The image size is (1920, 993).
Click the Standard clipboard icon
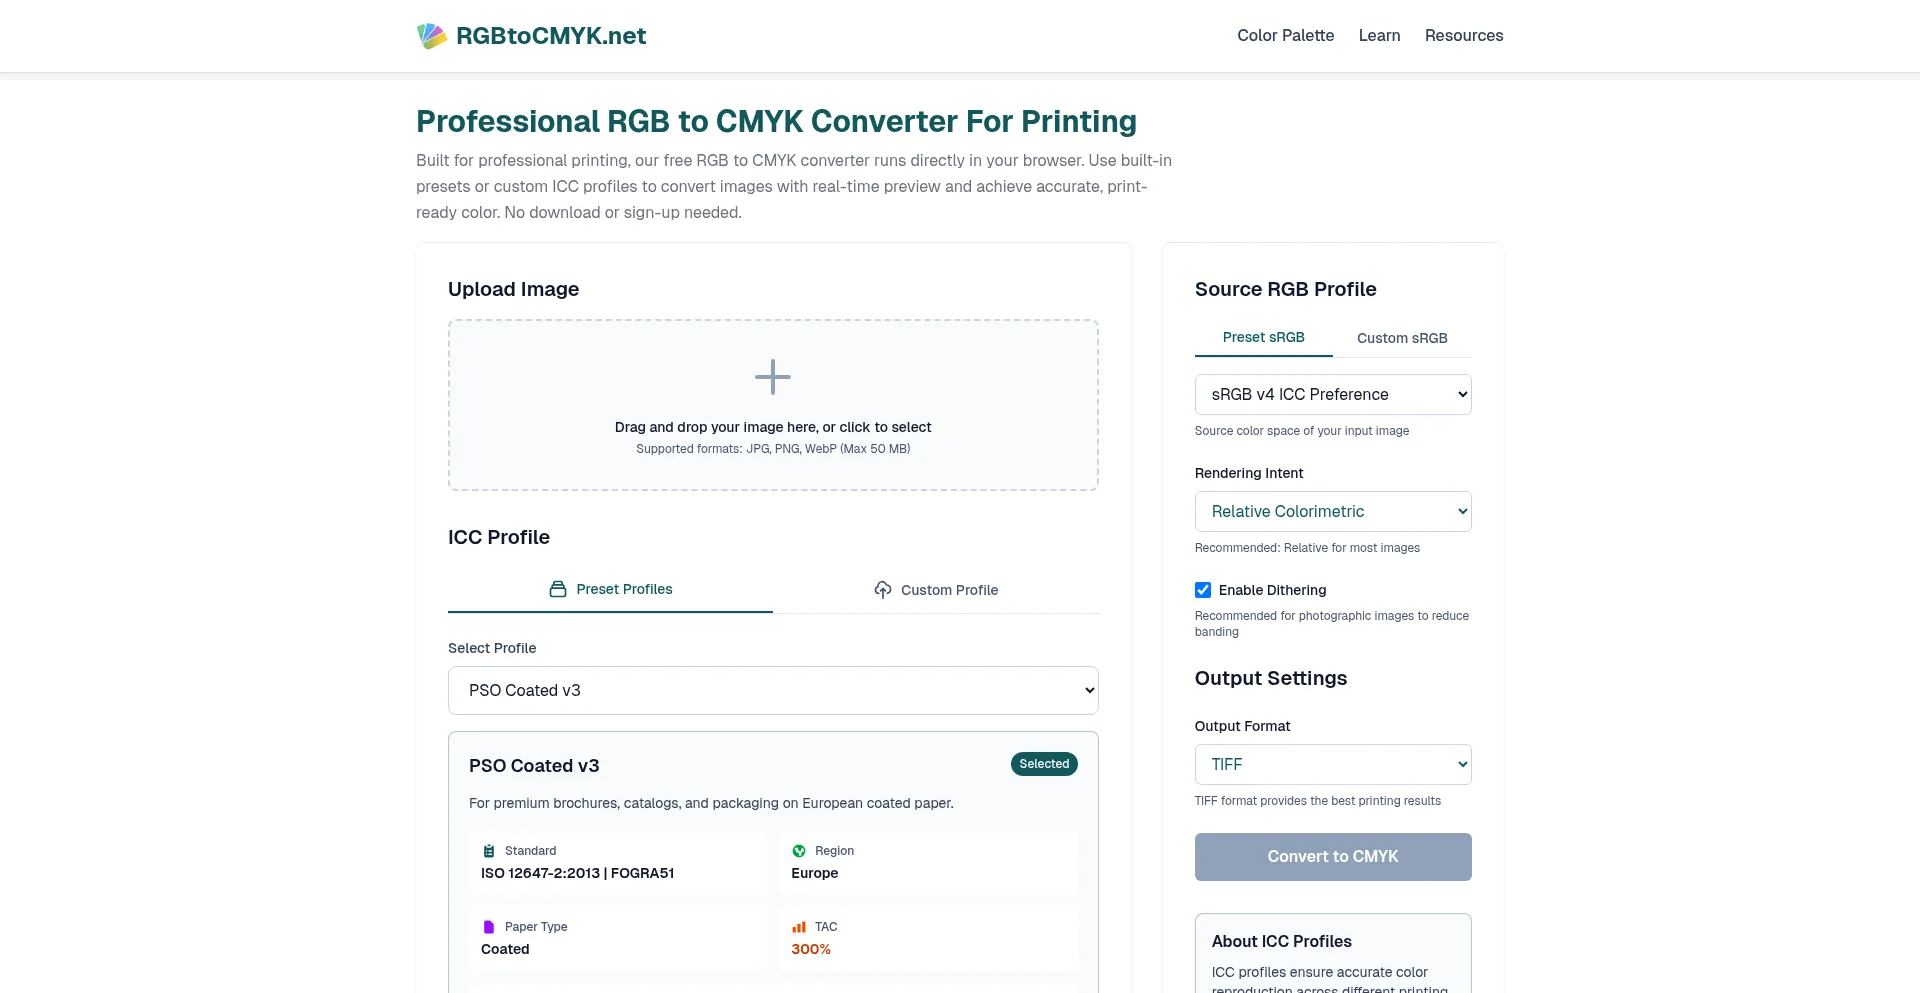tap(489, 851)
